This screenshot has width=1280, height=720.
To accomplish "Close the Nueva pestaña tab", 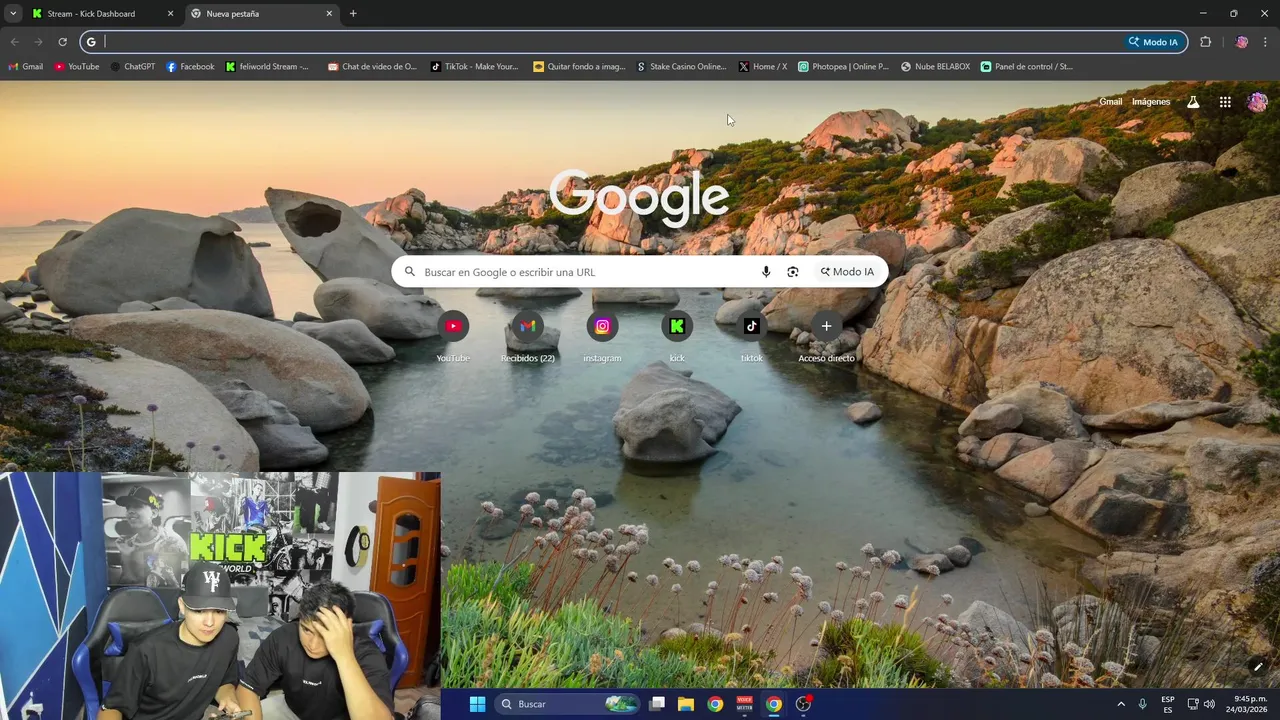I will (x=329, y=14).
